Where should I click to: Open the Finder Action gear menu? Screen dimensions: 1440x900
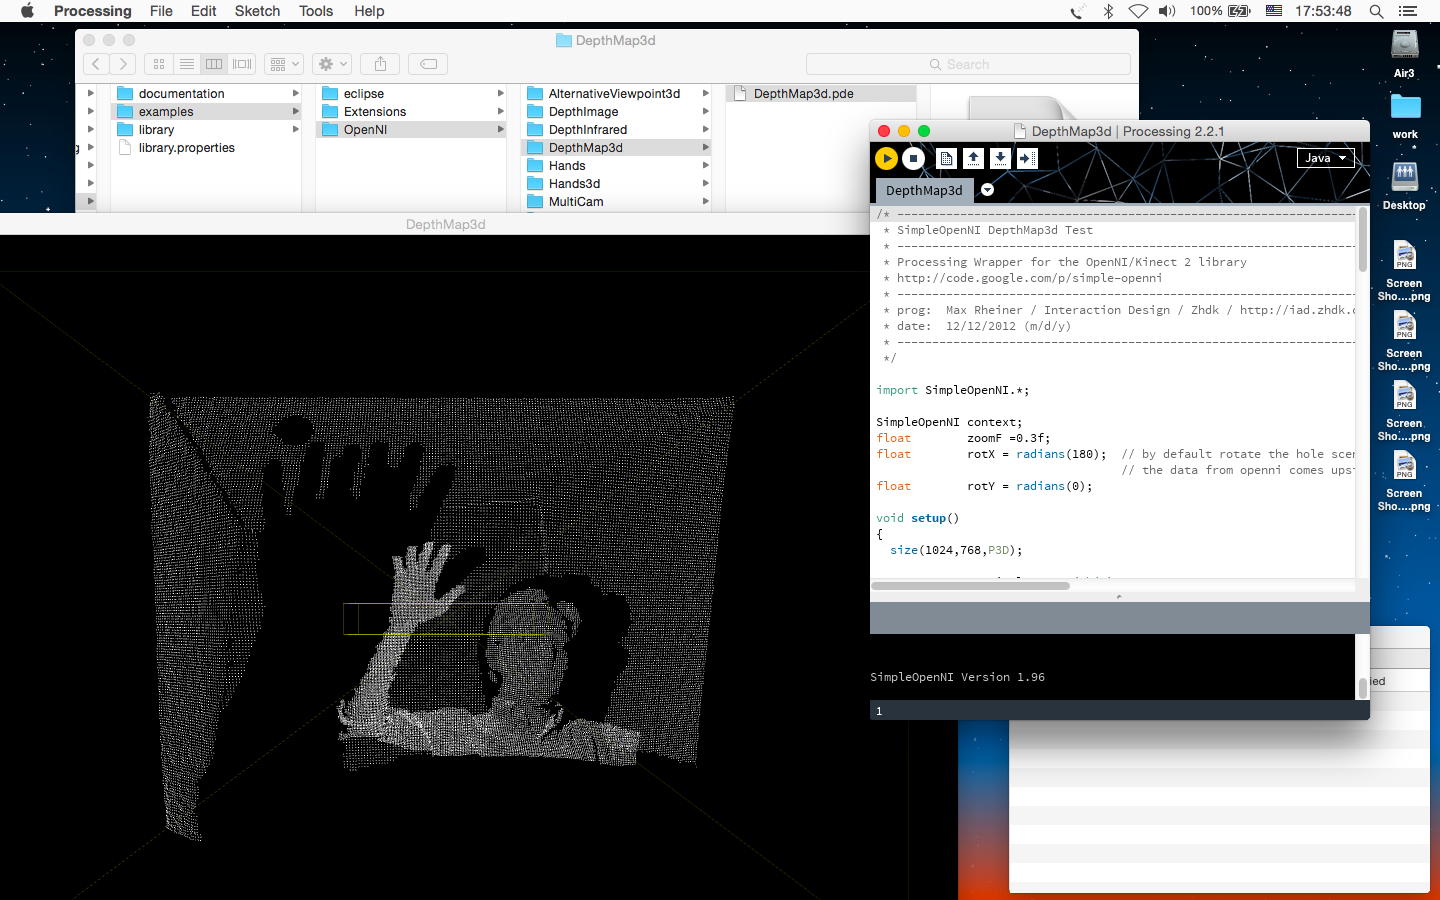331,64
